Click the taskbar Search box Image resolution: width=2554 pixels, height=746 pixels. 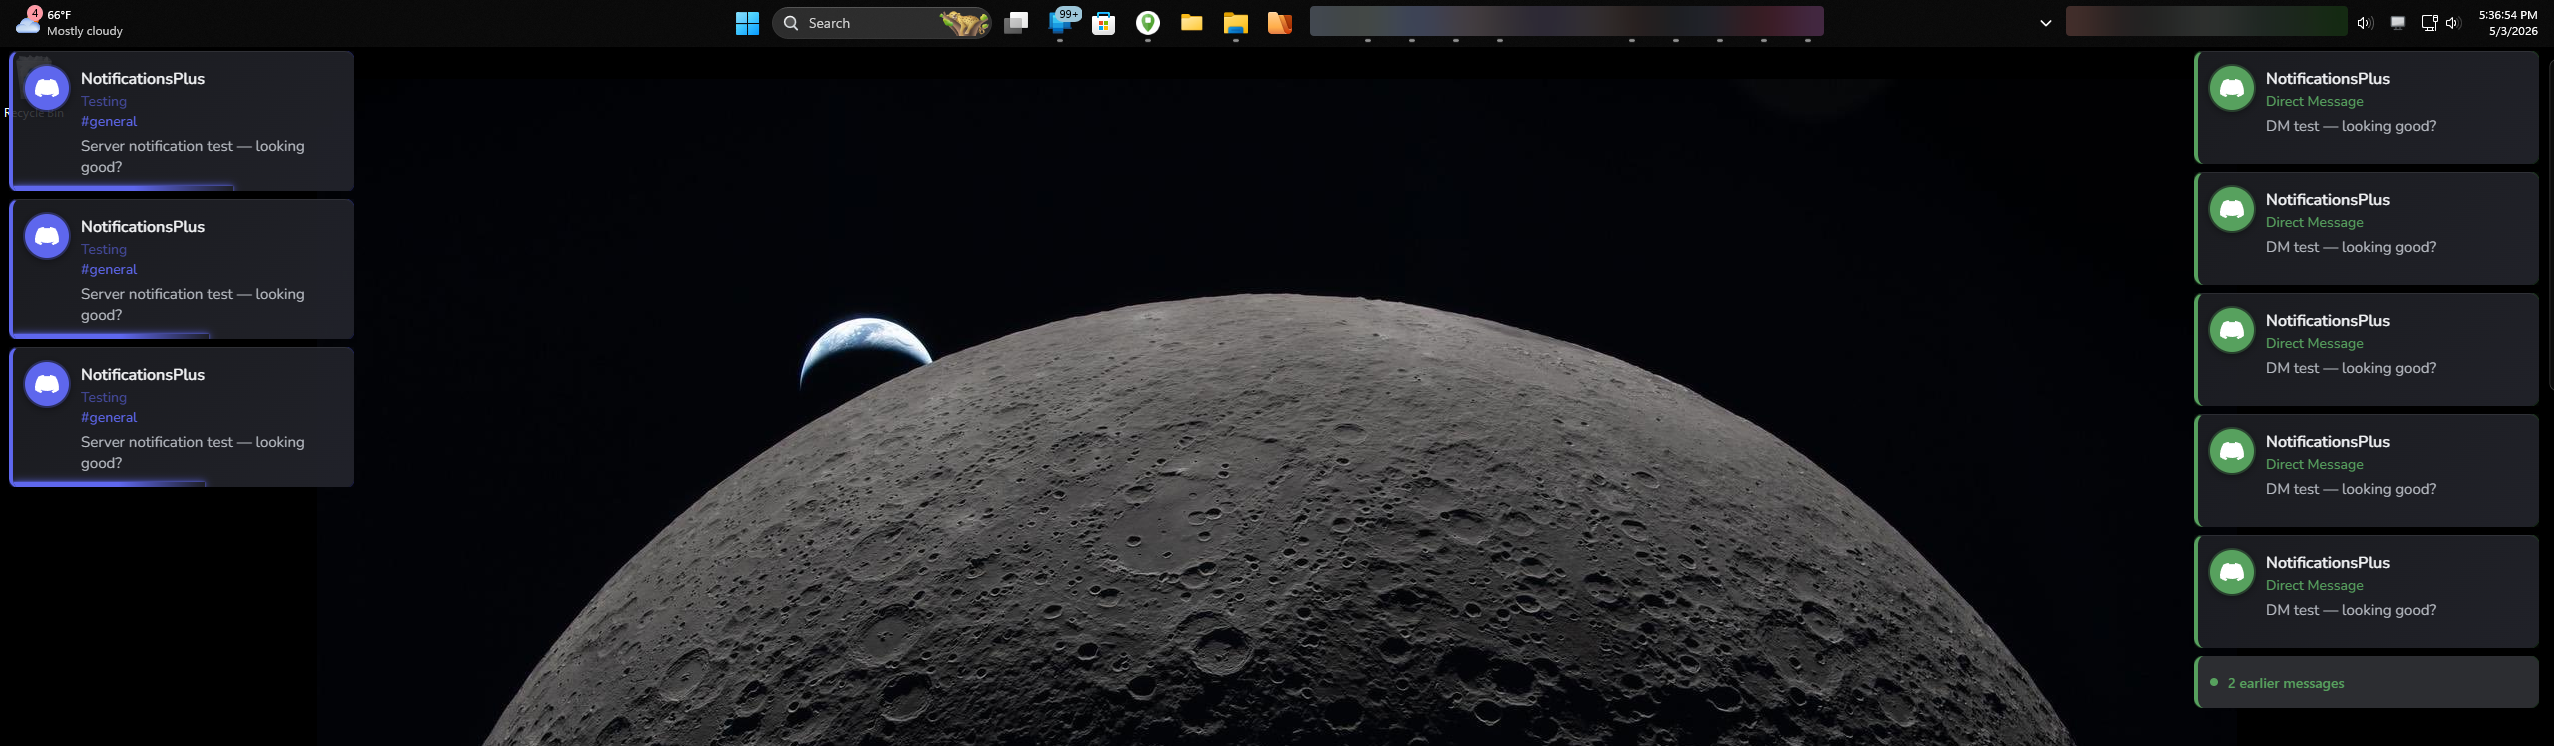[881, 23]
